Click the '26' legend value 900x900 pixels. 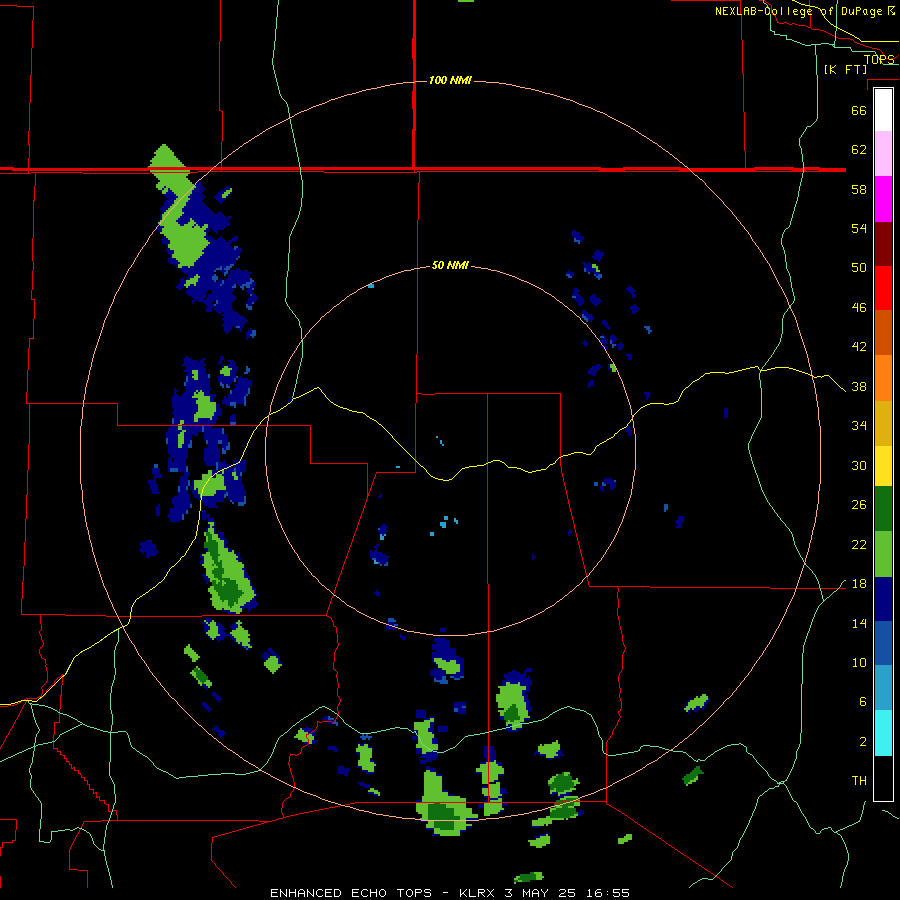(859, 505)
